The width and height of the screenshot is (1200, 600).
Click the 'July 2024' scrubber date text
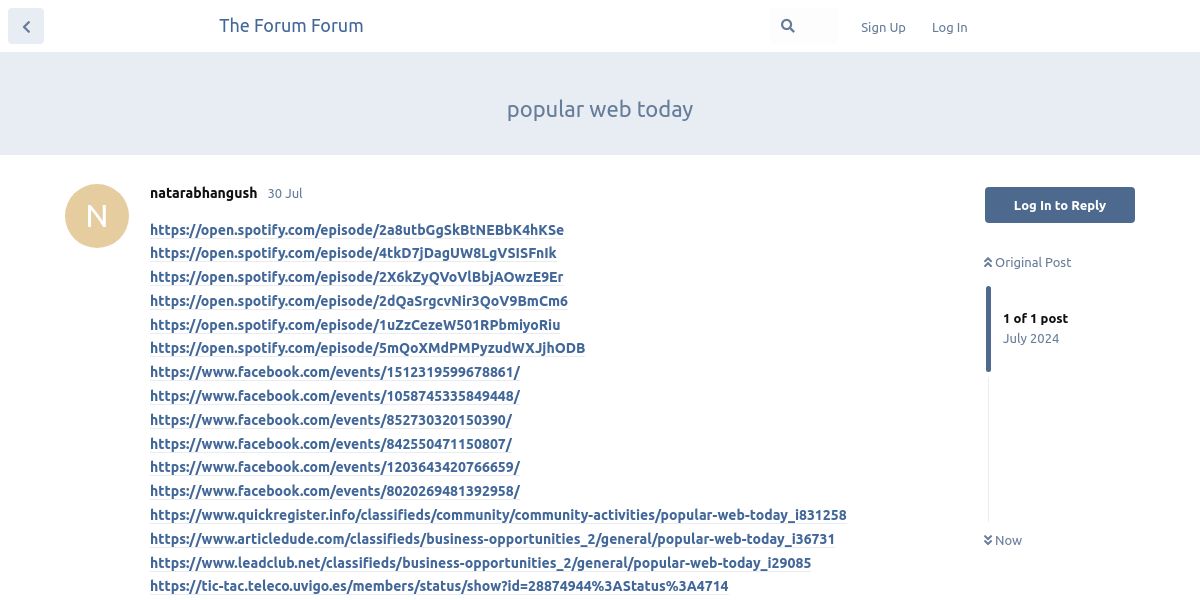(x=1031, y=338)
